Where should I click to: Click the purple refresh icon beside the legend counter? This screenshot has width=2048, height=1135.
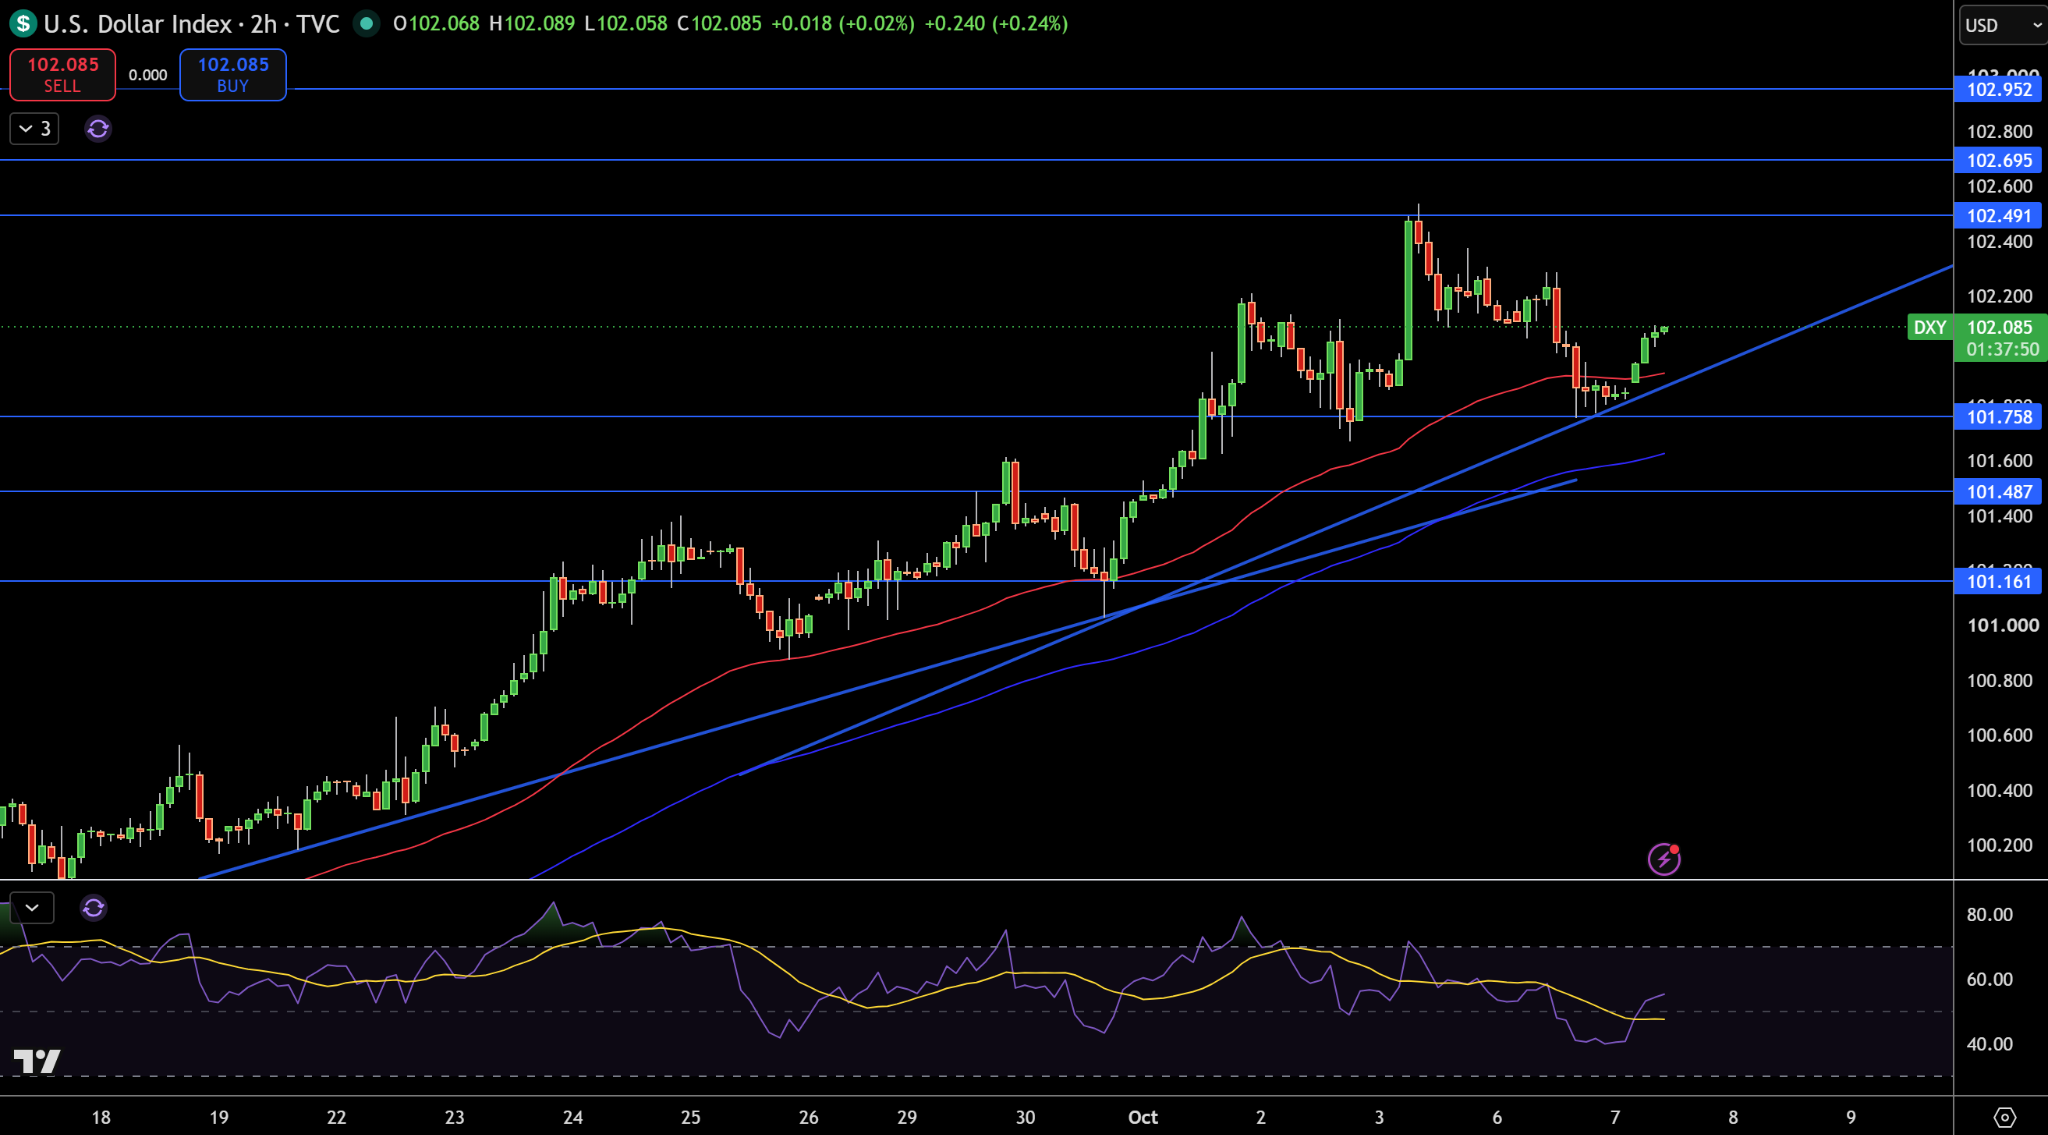(98, 129)
